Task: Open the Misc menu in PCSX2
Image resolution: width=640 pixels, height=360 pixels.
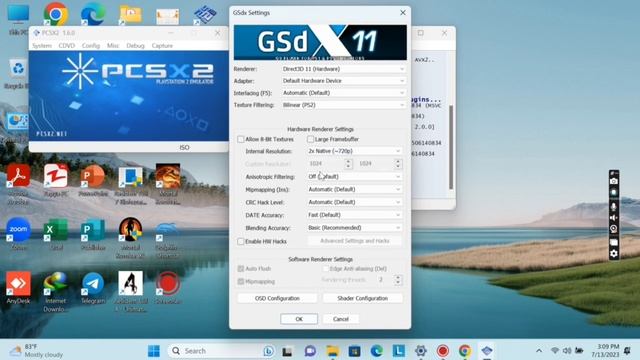Action: (113, 46)
